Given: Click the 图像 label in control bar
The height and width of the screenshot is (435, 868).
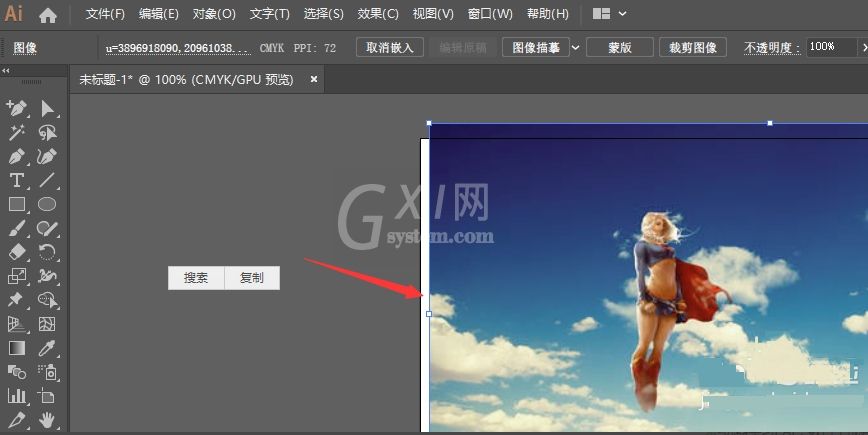Looking at the screenshot, I should pos(25,48).
